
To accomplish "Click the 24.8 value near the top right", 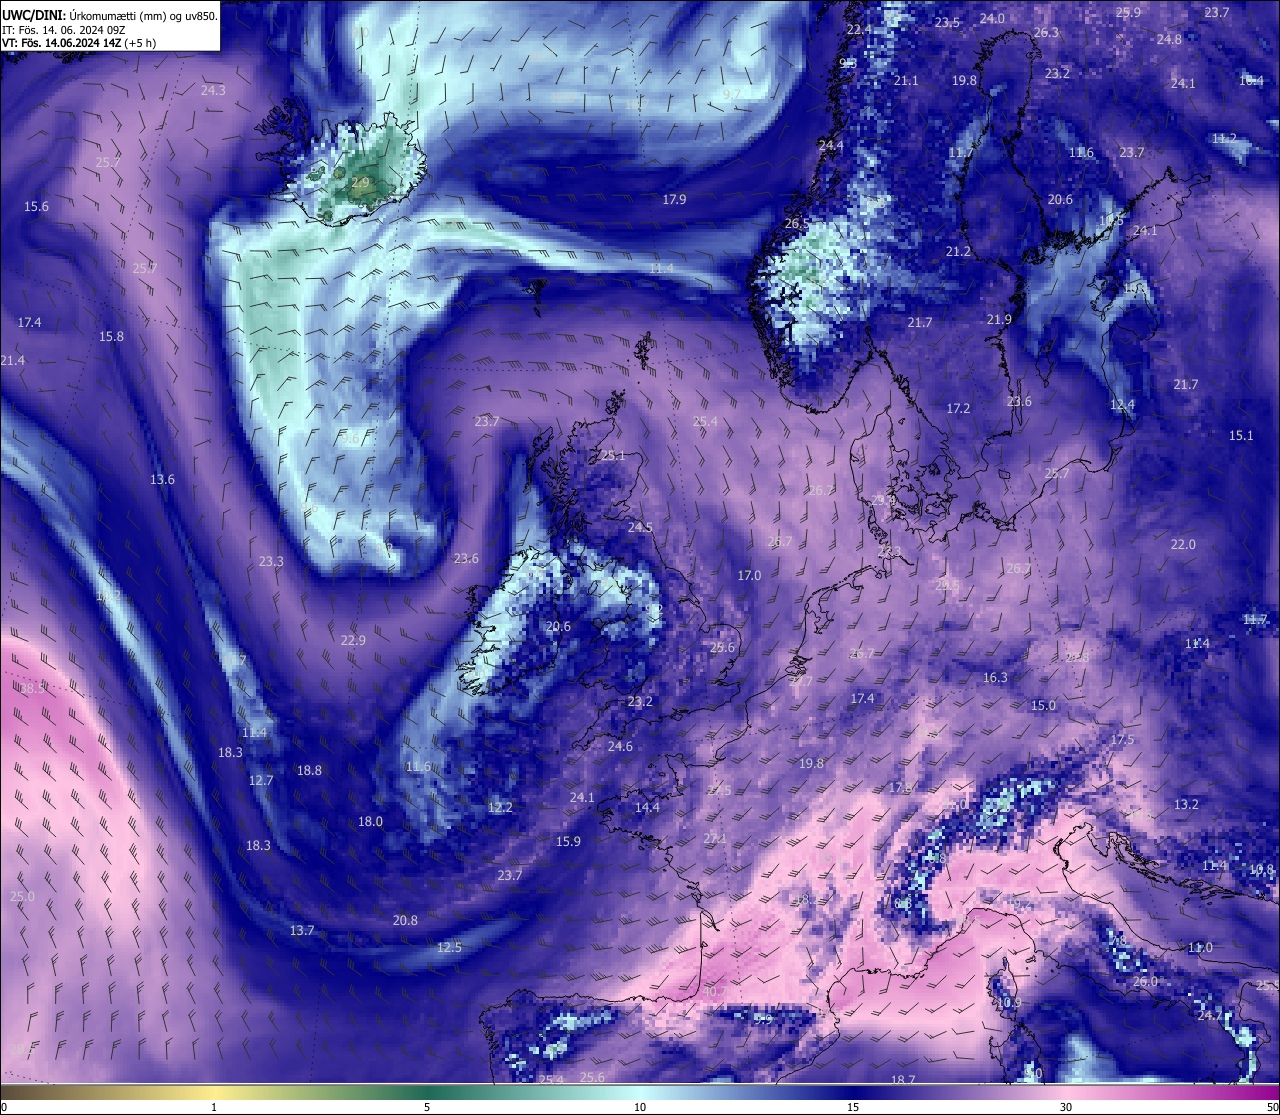I will (1169, 39).
